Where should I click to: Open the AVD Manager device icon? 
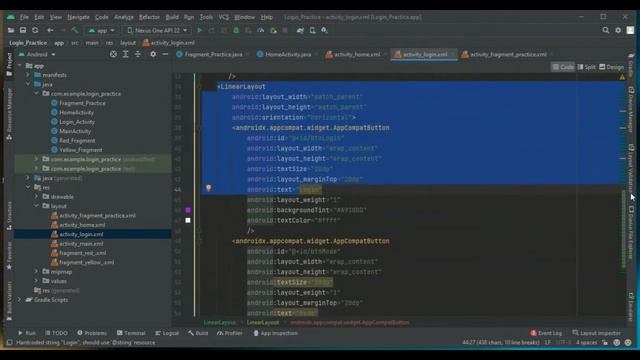(312, 30)
